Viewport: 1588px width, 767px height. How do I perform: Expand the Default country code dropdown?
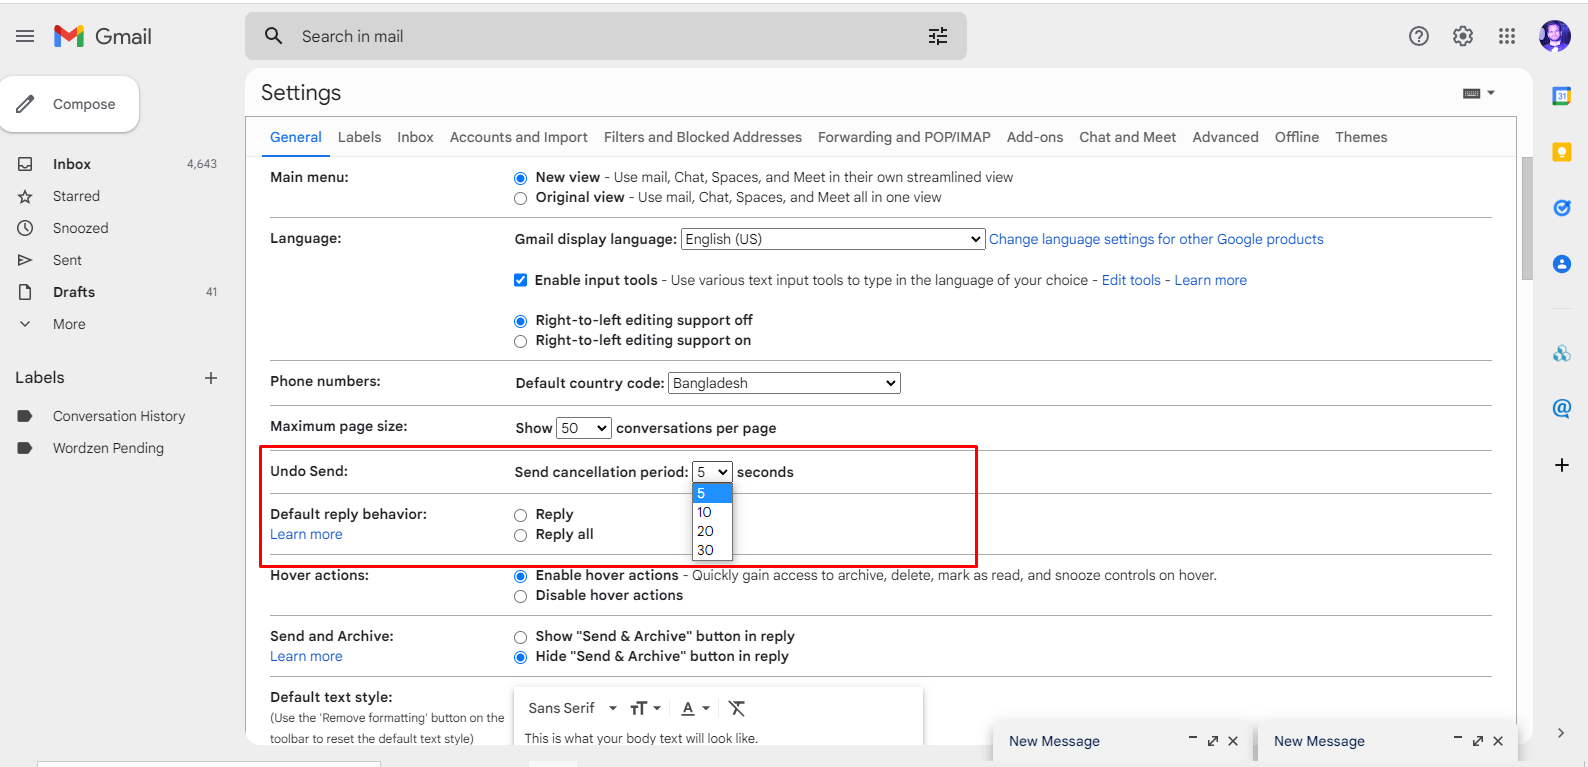coord(784,383)
